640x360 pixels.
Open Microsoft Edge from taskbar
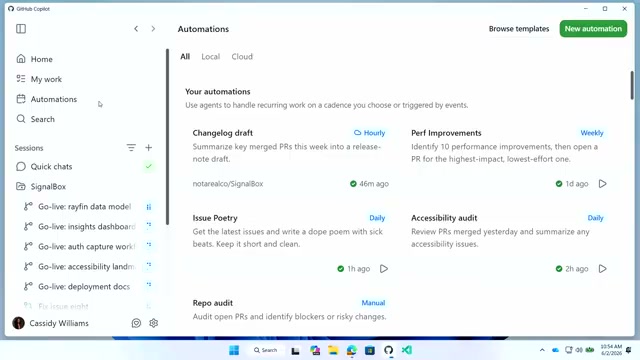(x=351, y=350)
